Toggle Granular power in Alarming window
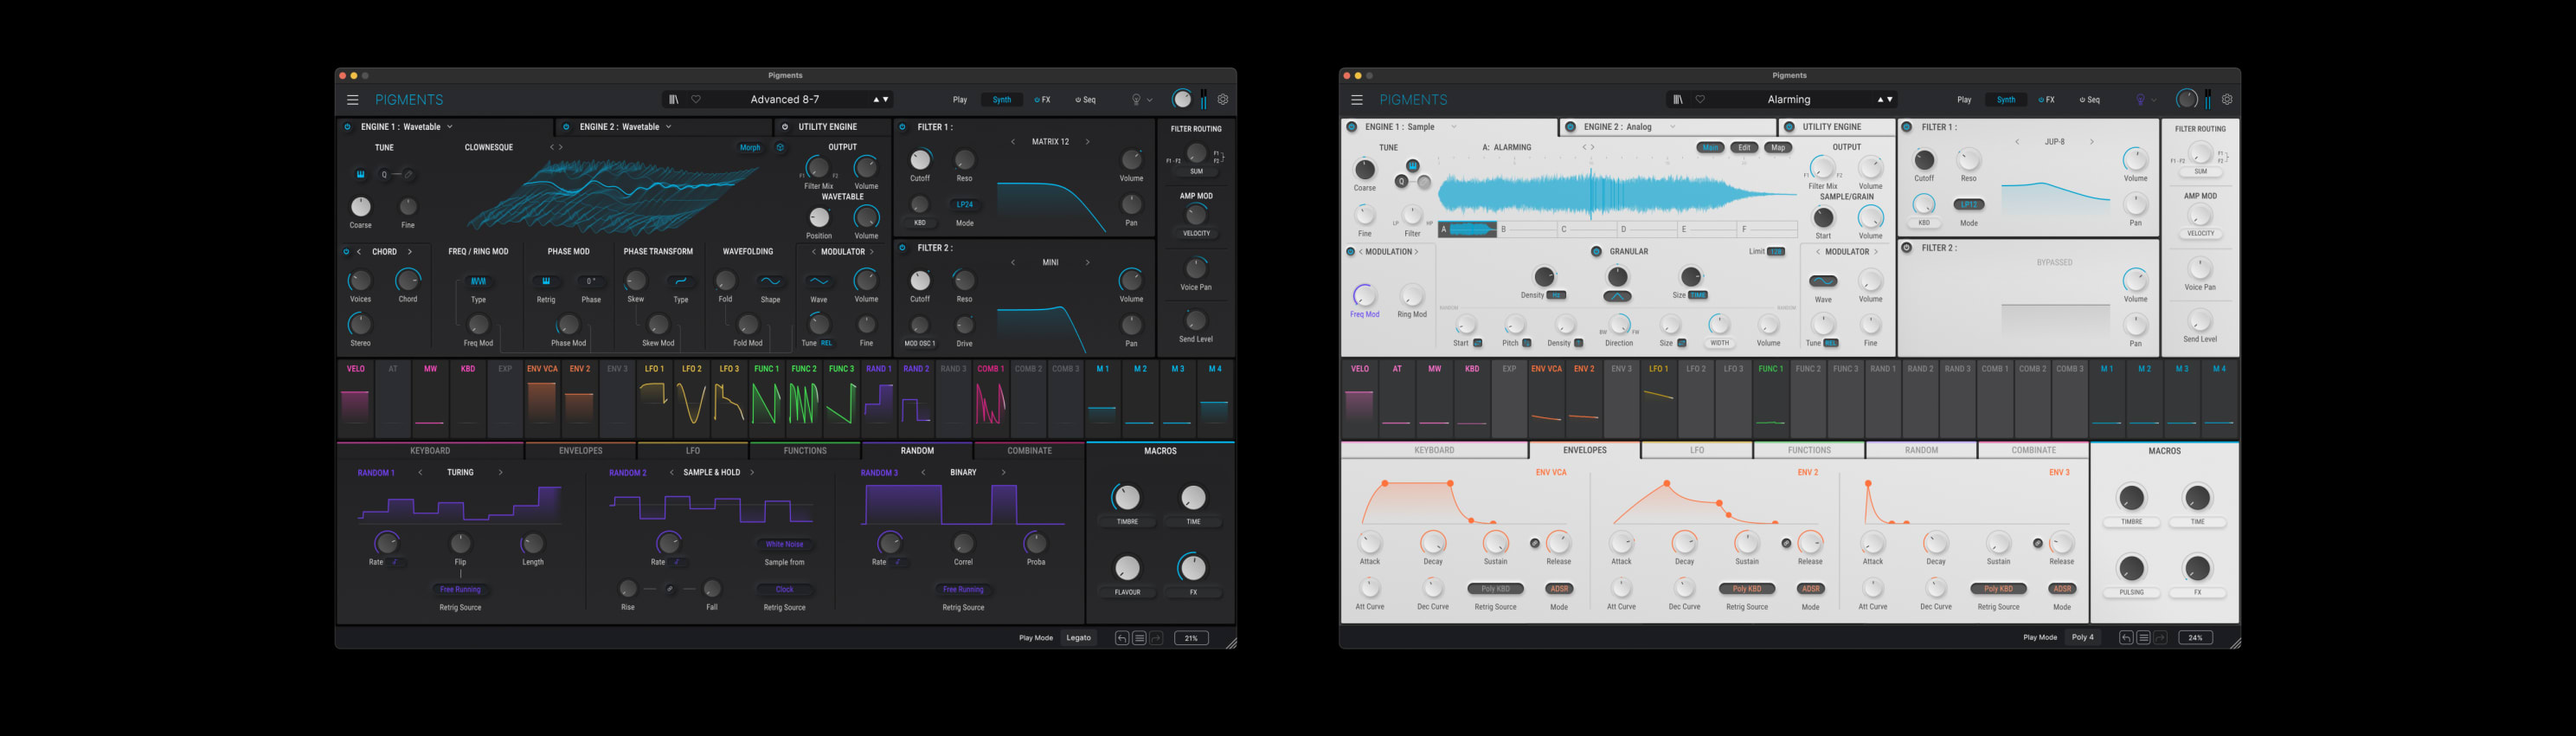The width and height of the screenshot is (2576, 736). pyautogui.click(x=1596, y=252)
